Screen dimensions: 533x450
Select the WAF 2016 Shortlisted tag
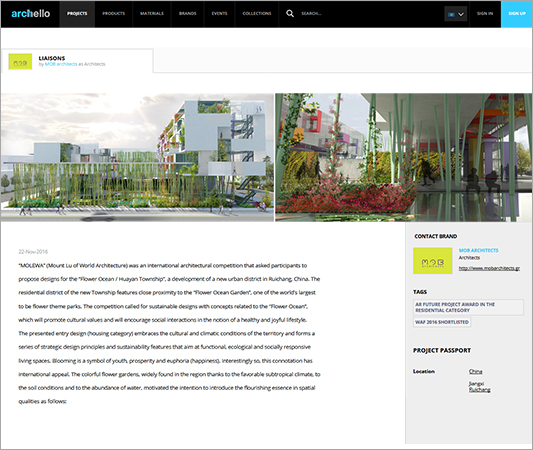tap(442, 322)
